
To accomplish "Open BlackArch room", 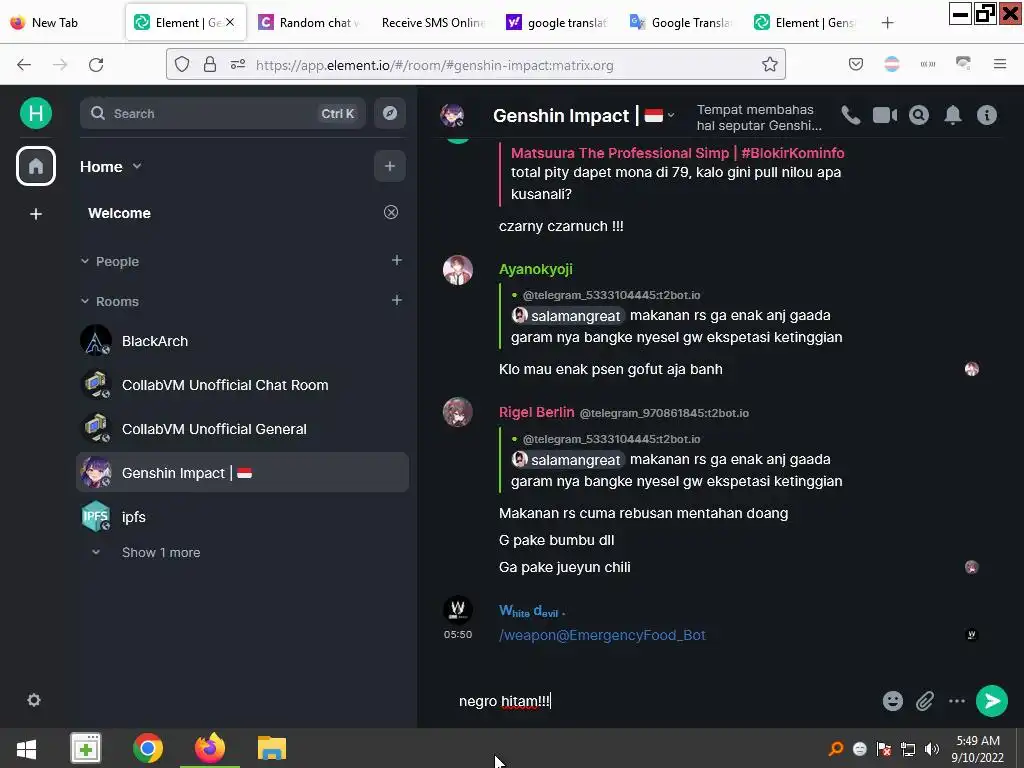I will pos(243,341).
